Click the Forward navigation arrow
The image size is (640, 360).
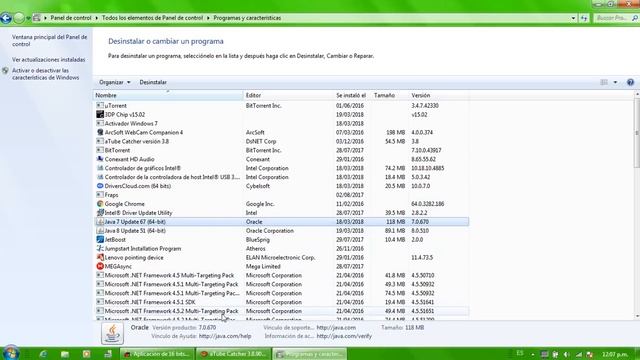[x=19, y=18]
